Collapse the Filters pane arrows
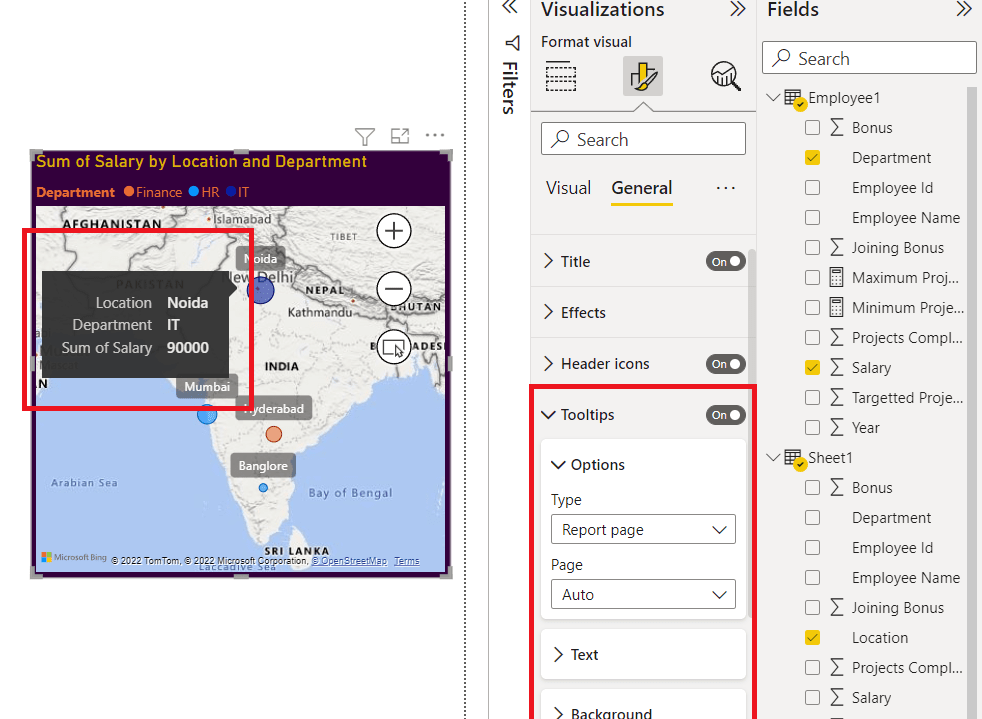 coord(510,8)
